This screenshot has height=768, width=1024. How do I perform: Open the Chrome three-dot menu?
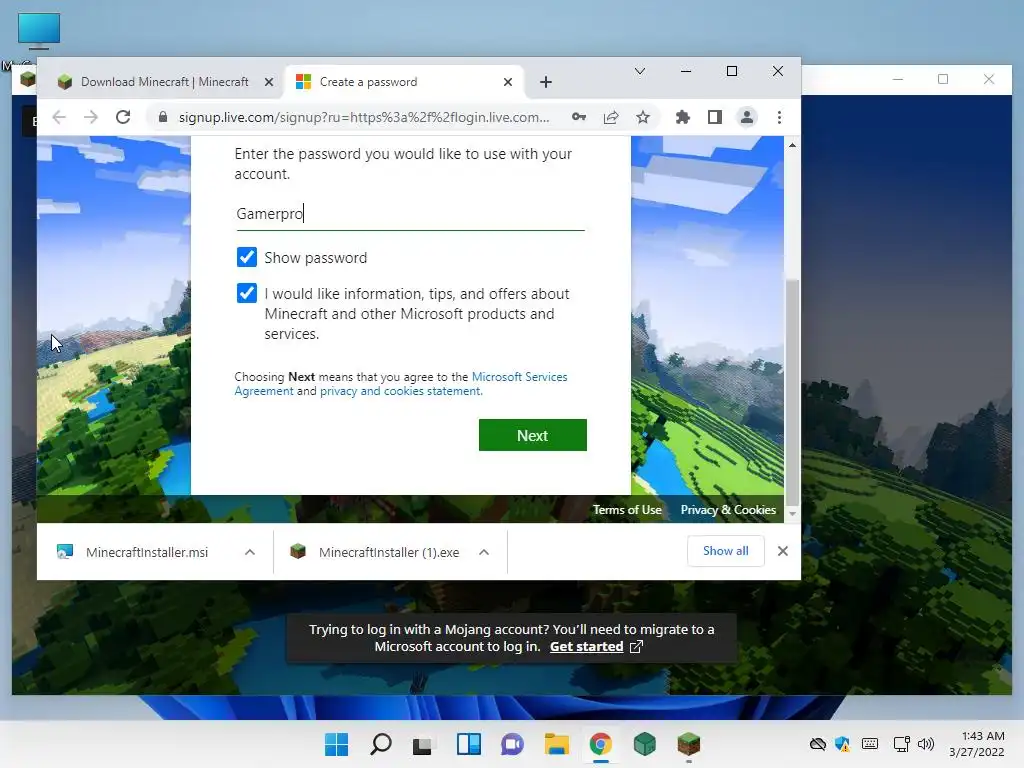click(779, 118)
